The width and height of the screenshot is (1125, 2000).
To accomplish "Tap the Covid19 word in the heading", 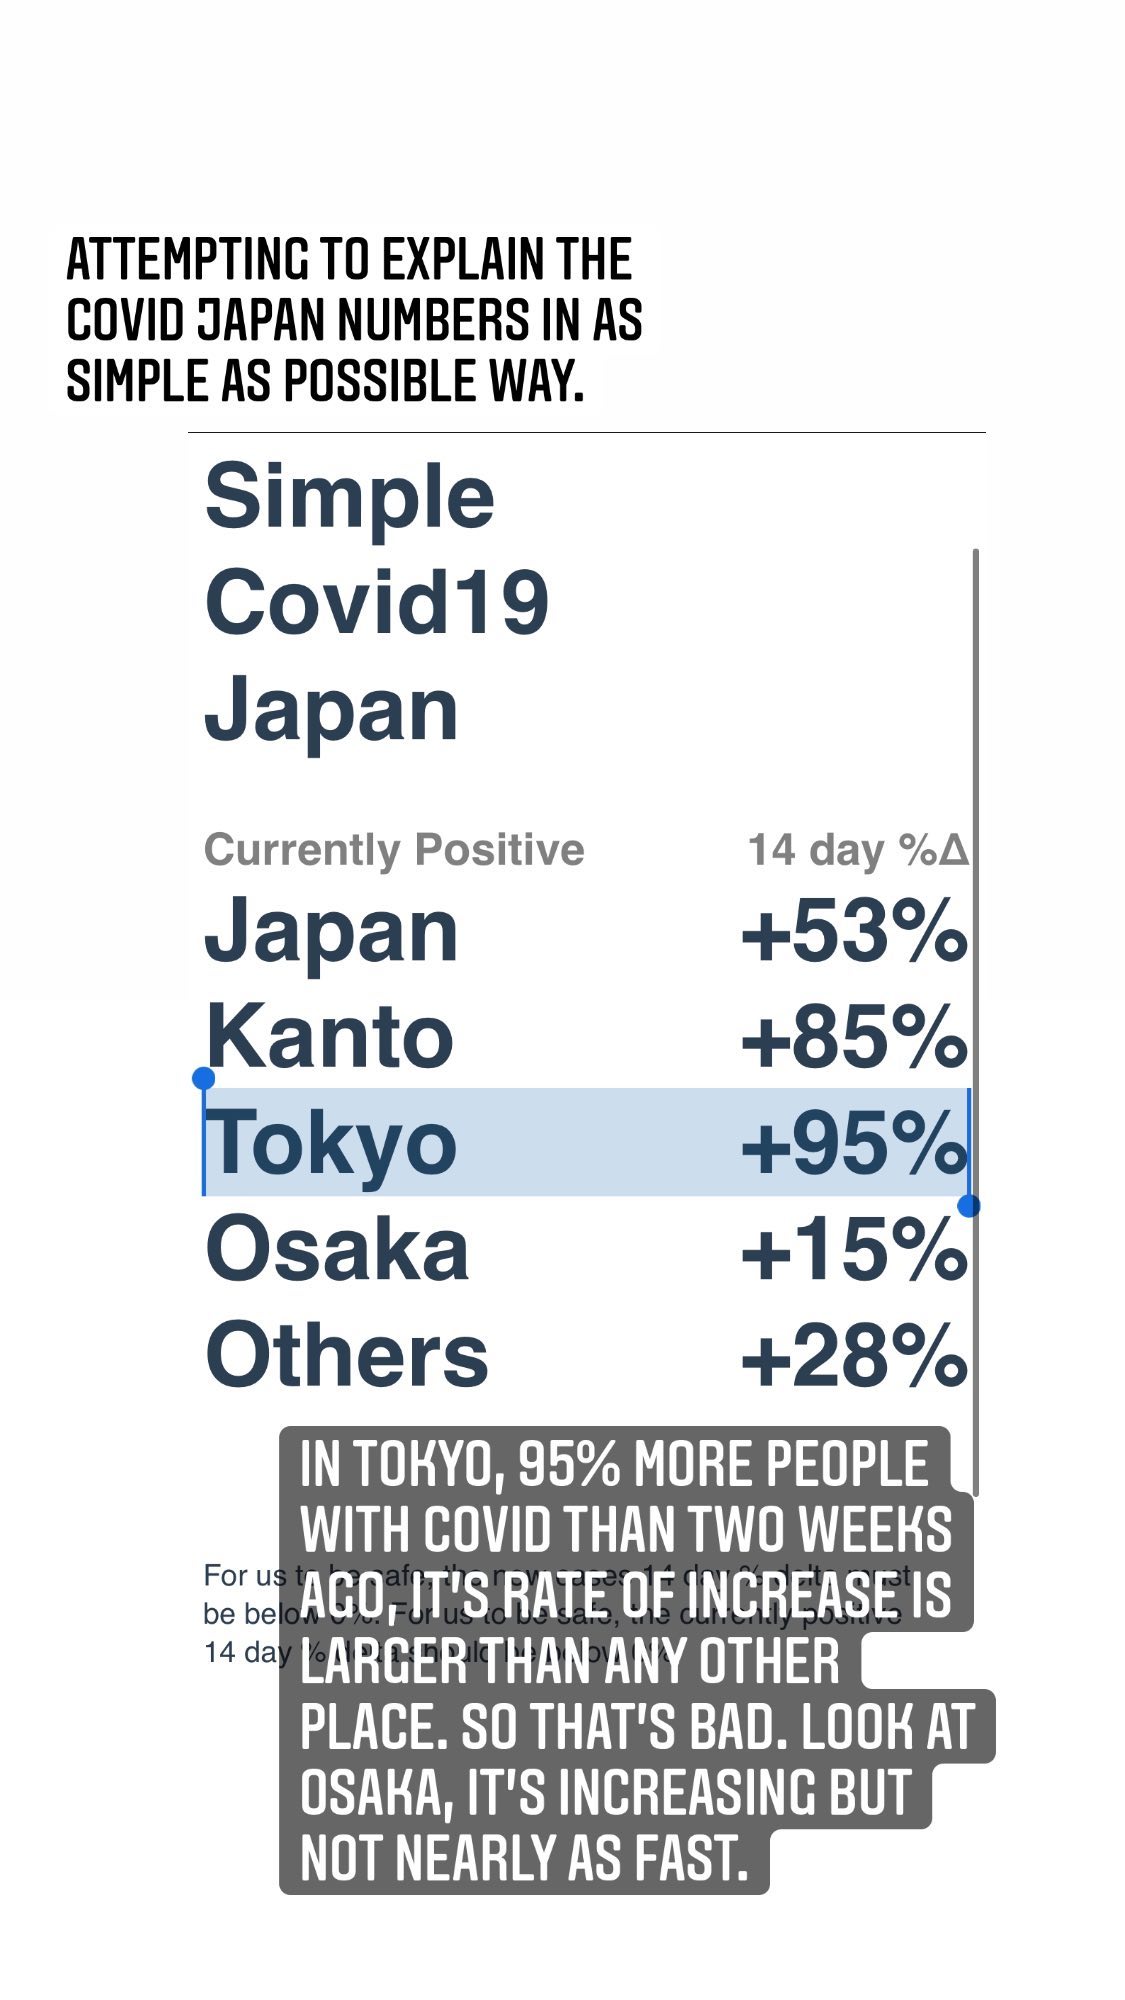I will pos(377,602).
